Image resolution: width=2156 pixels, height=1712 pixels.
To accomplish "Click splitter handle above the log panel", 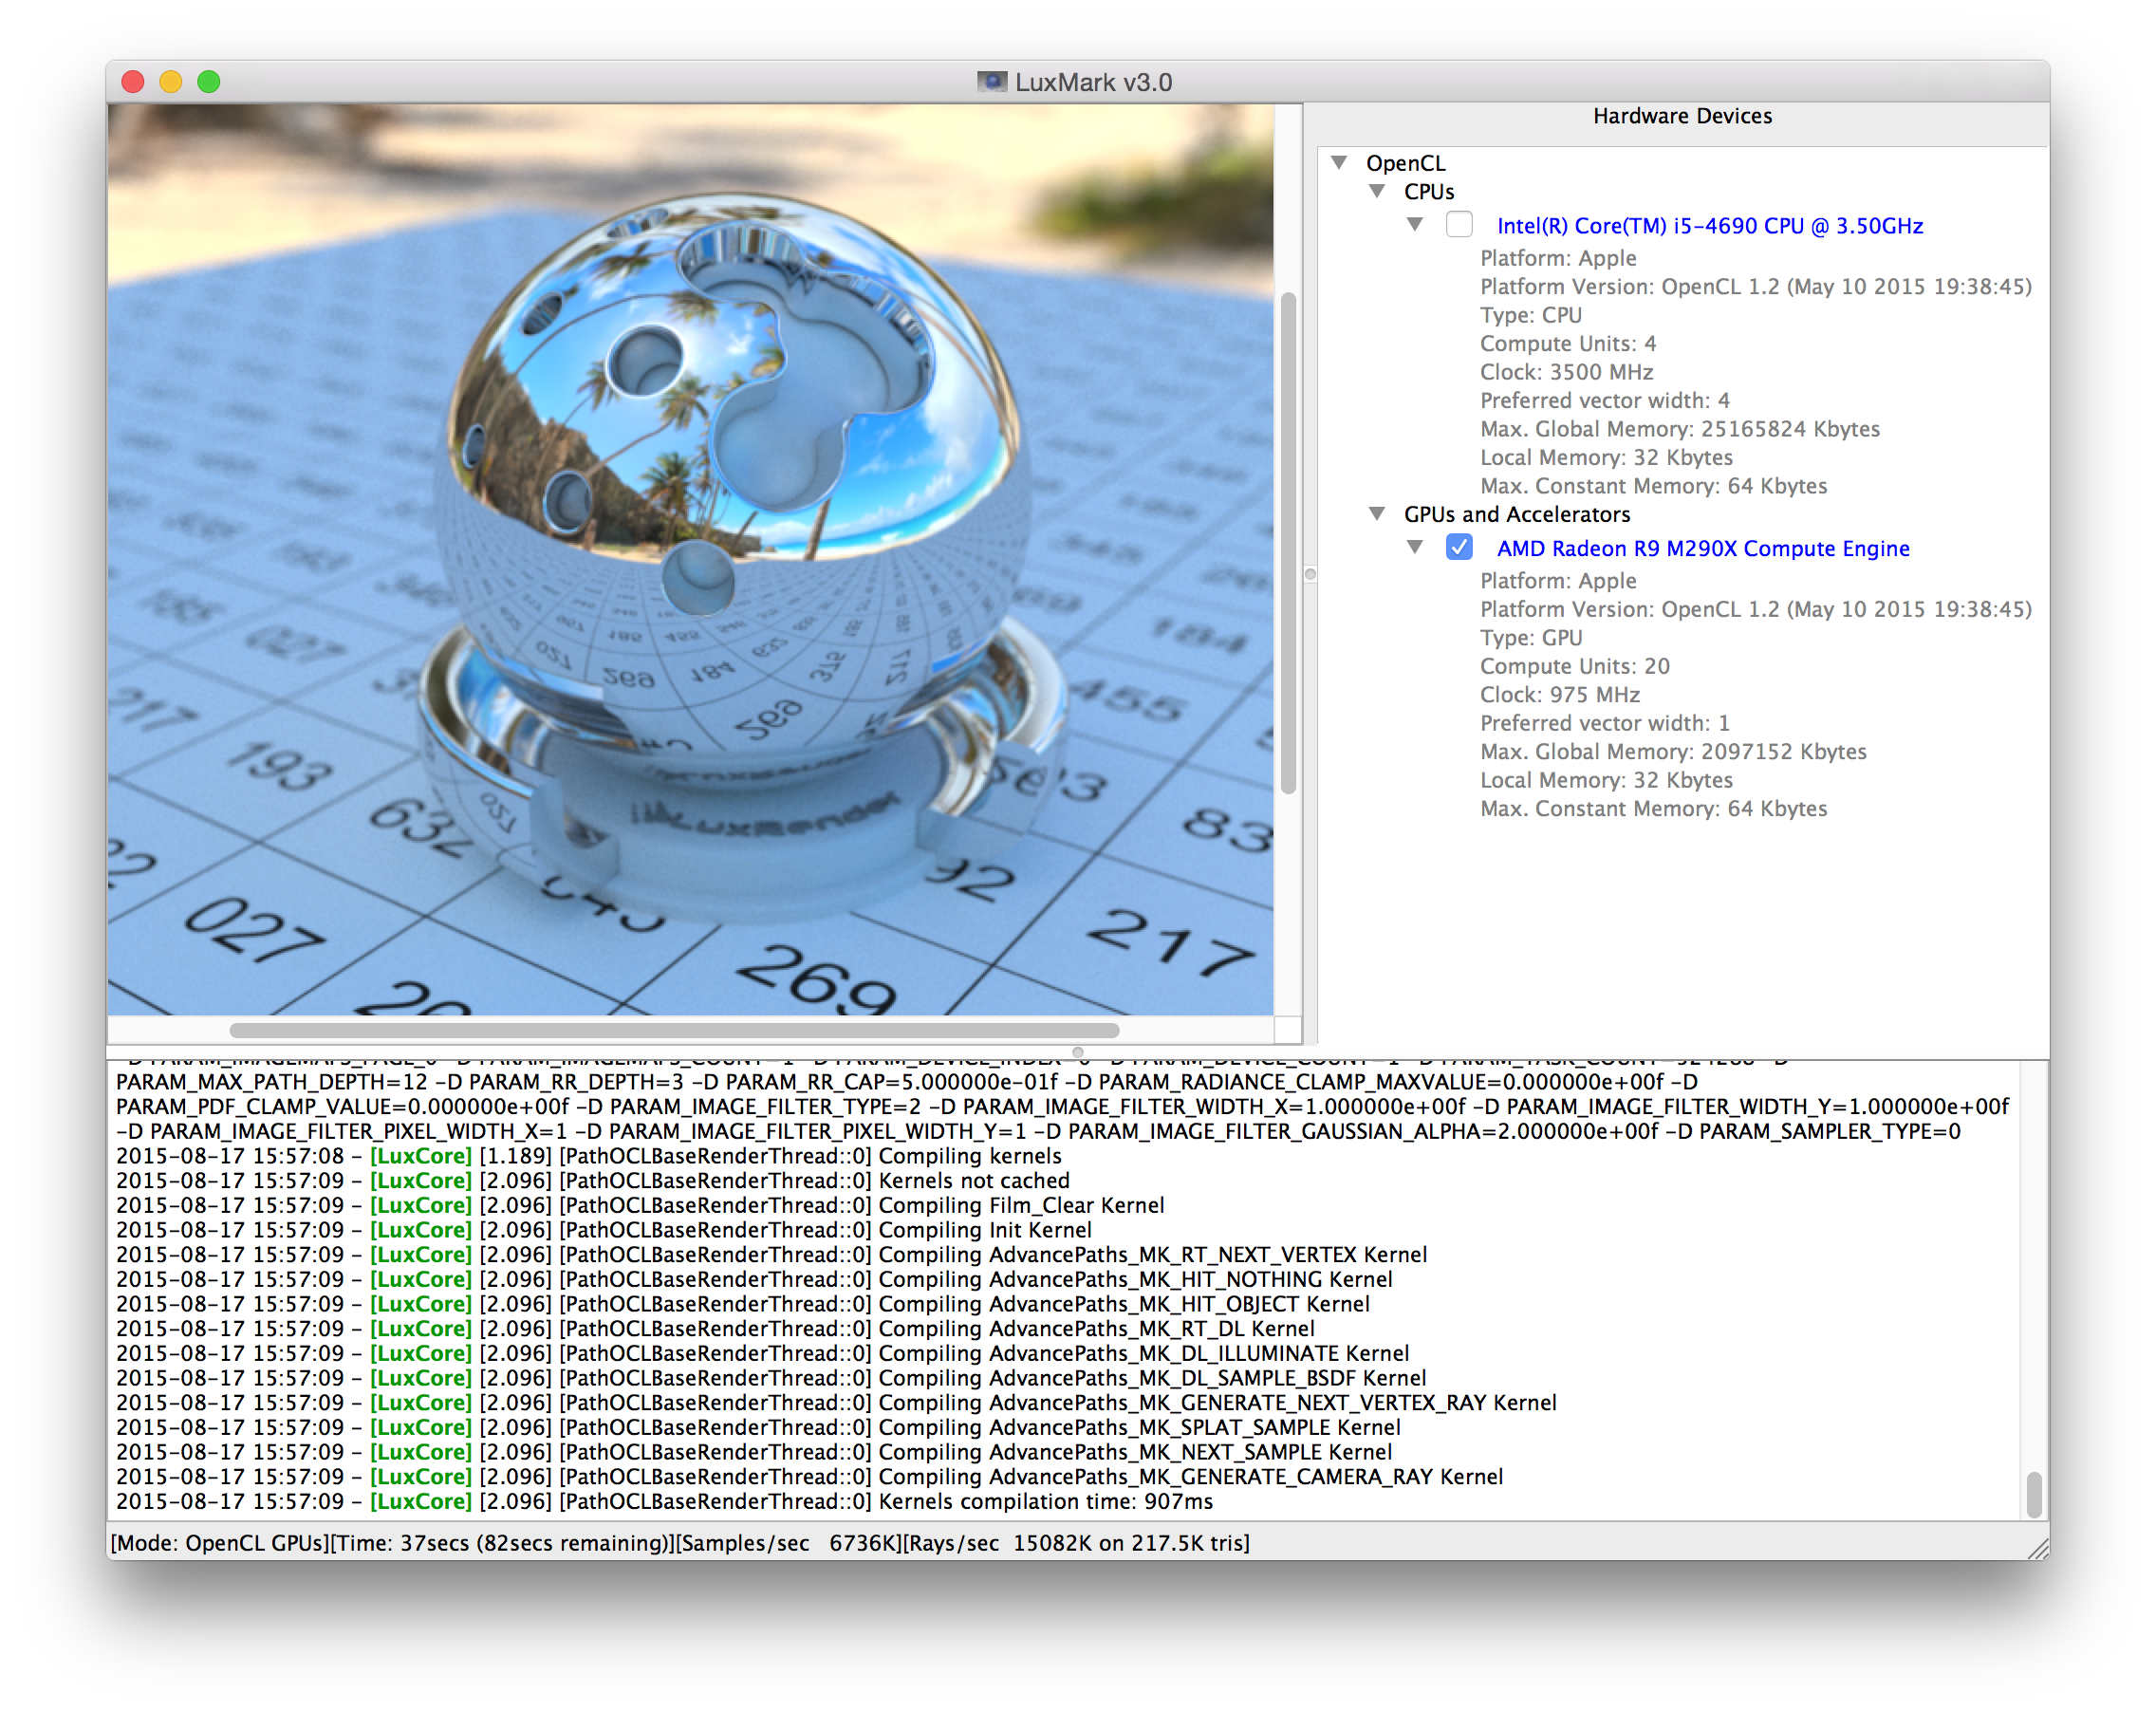I will click(x=1077, y=1052).
